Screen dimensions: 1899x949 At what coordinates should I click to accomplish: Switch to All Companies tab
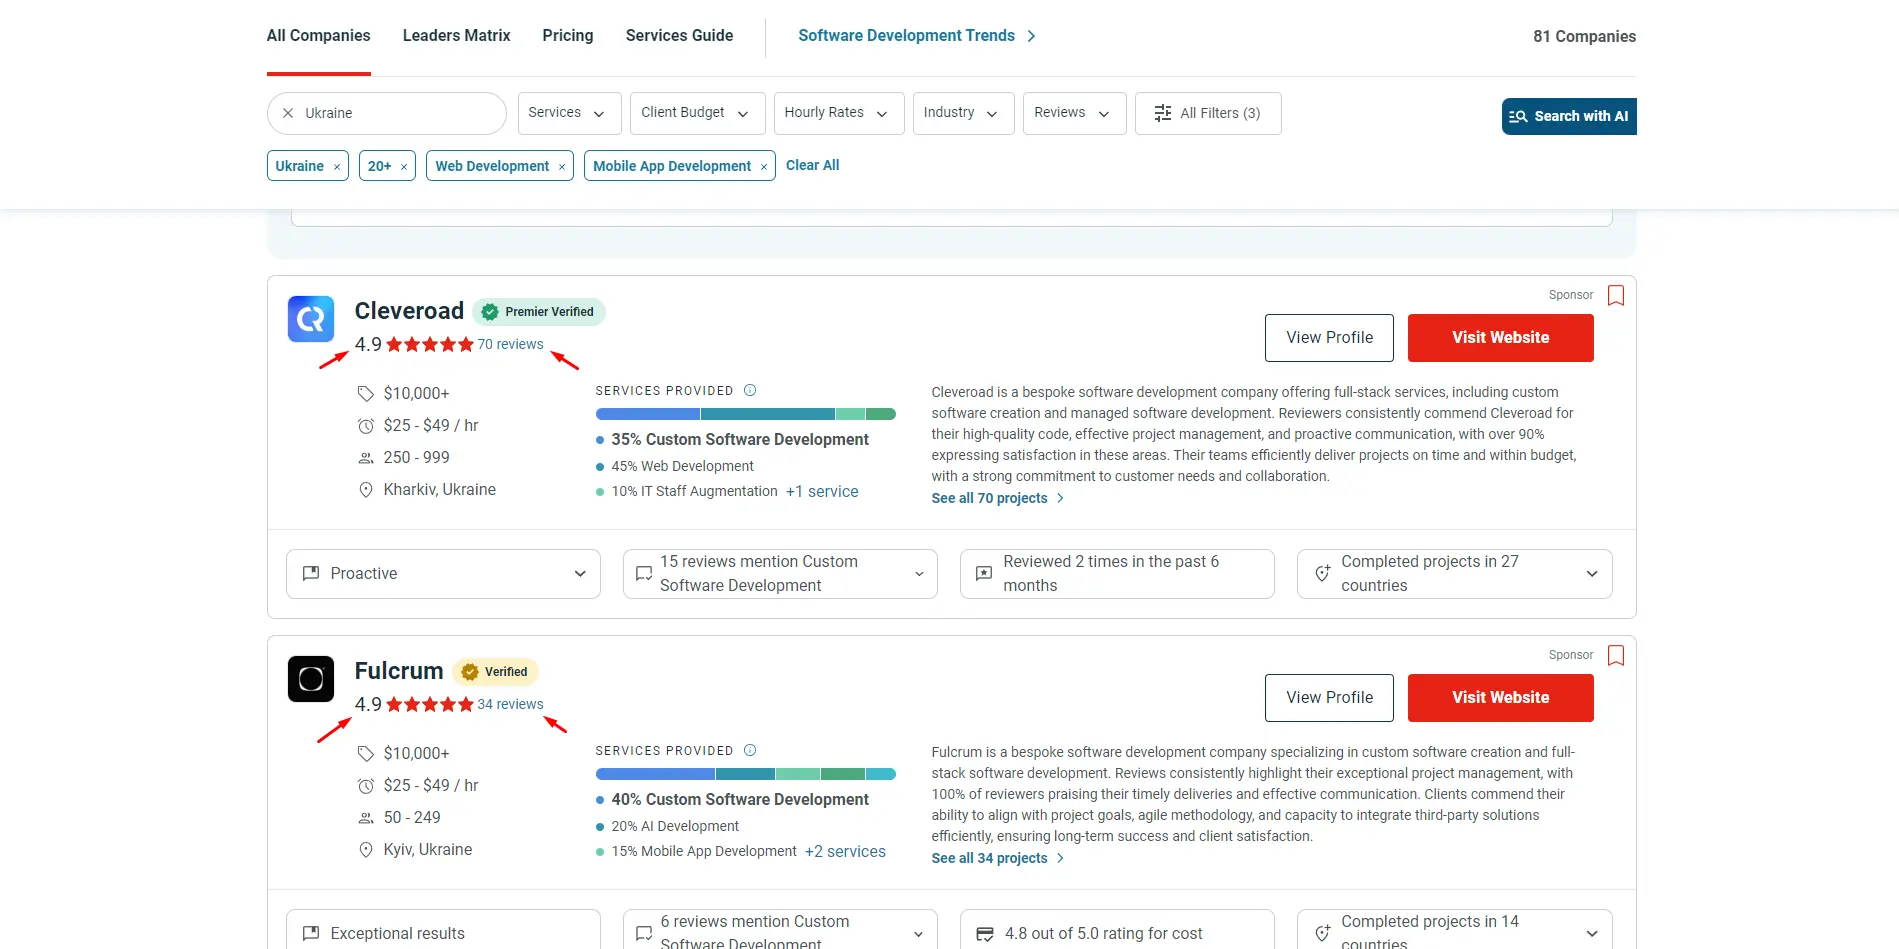click(318, 36)
